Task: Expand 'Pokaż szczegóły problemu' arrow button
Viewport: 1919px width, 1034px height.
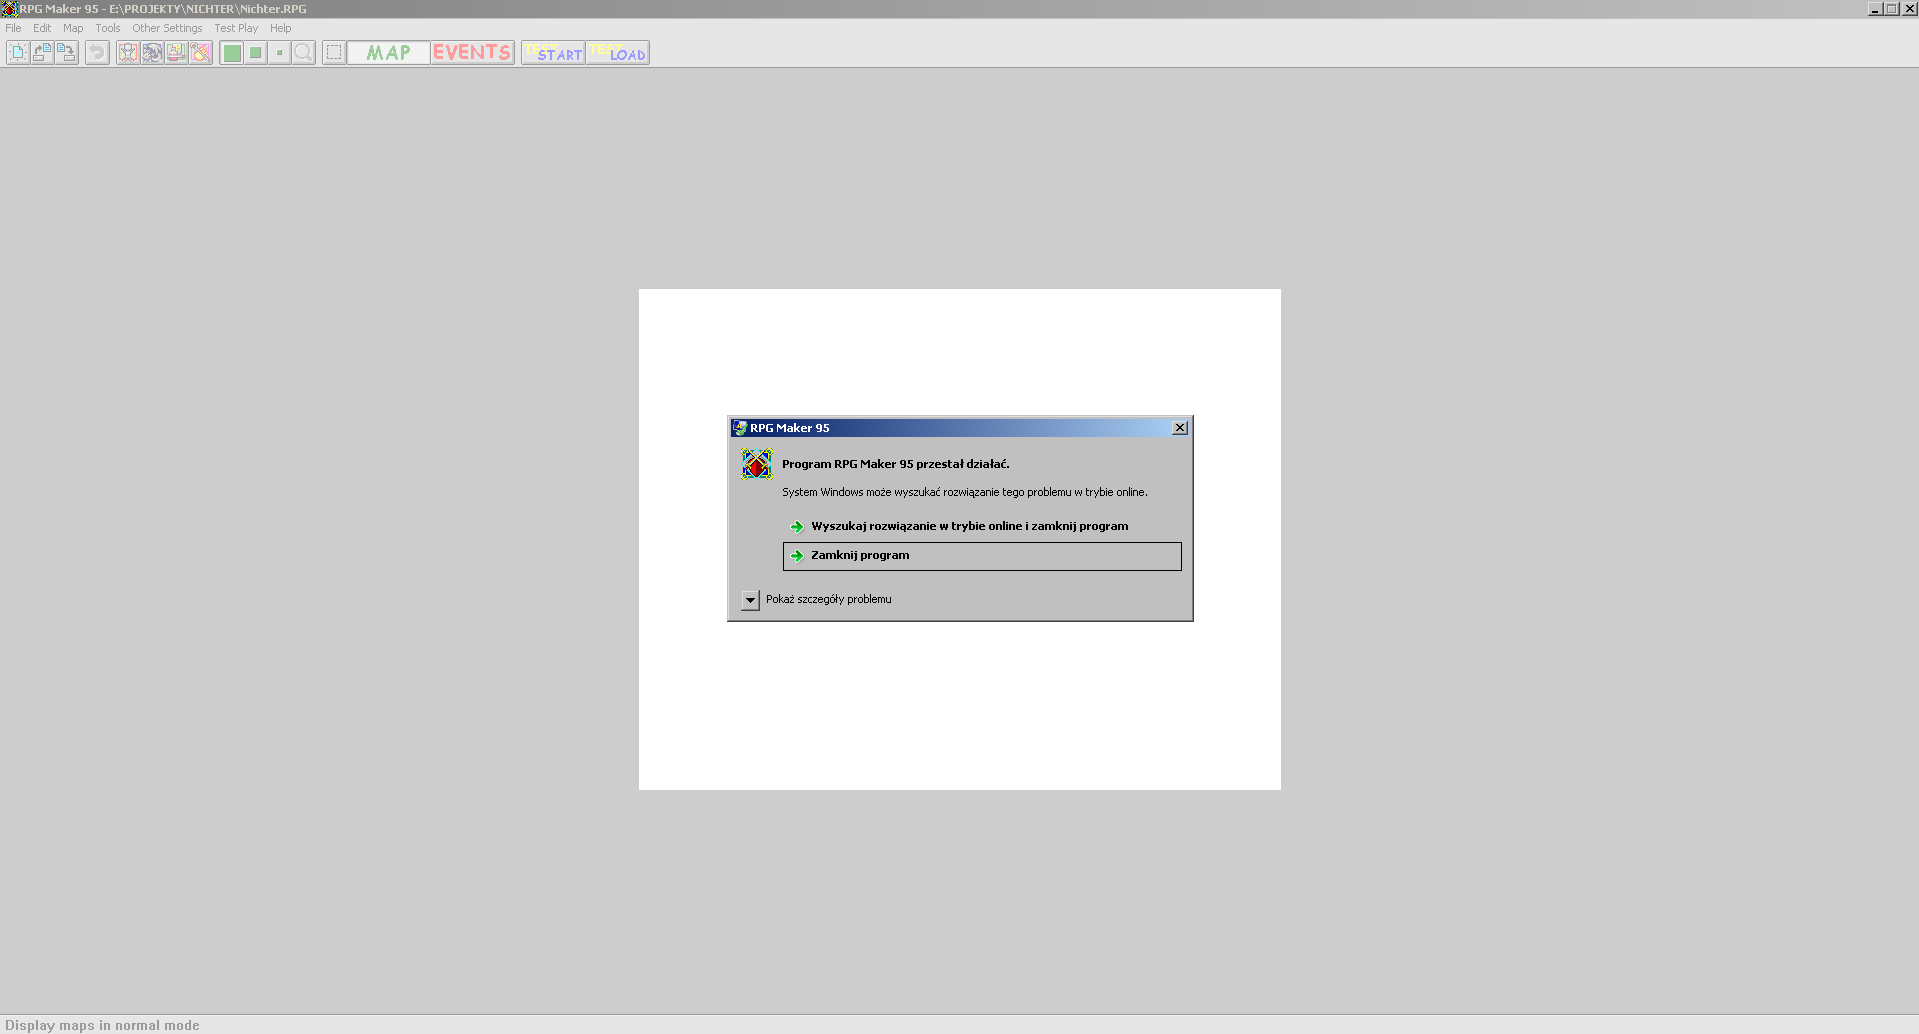Action: tap(750, 600)
